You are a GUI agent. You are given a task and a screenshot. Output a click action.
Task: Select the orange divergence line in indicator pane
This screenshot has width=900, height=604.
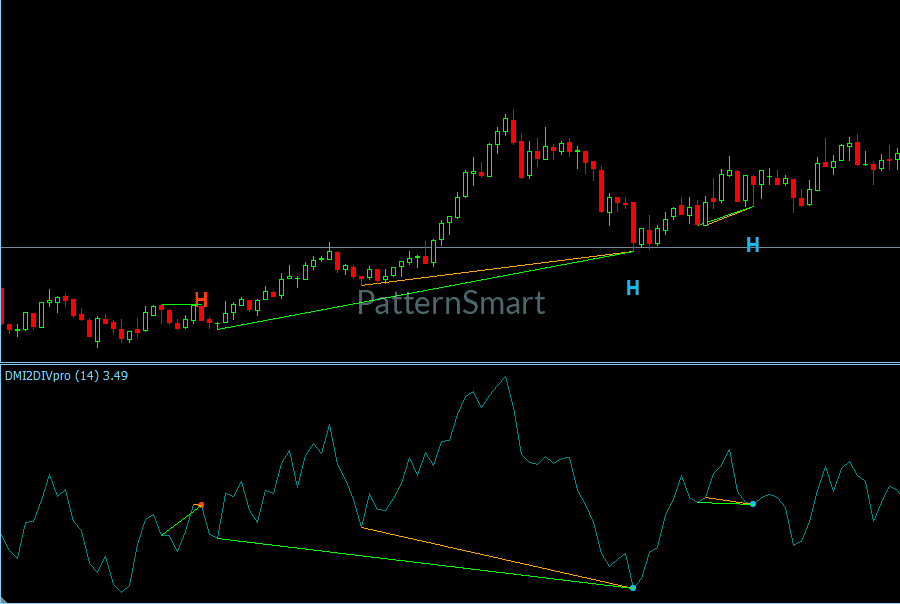pos(497,557)
